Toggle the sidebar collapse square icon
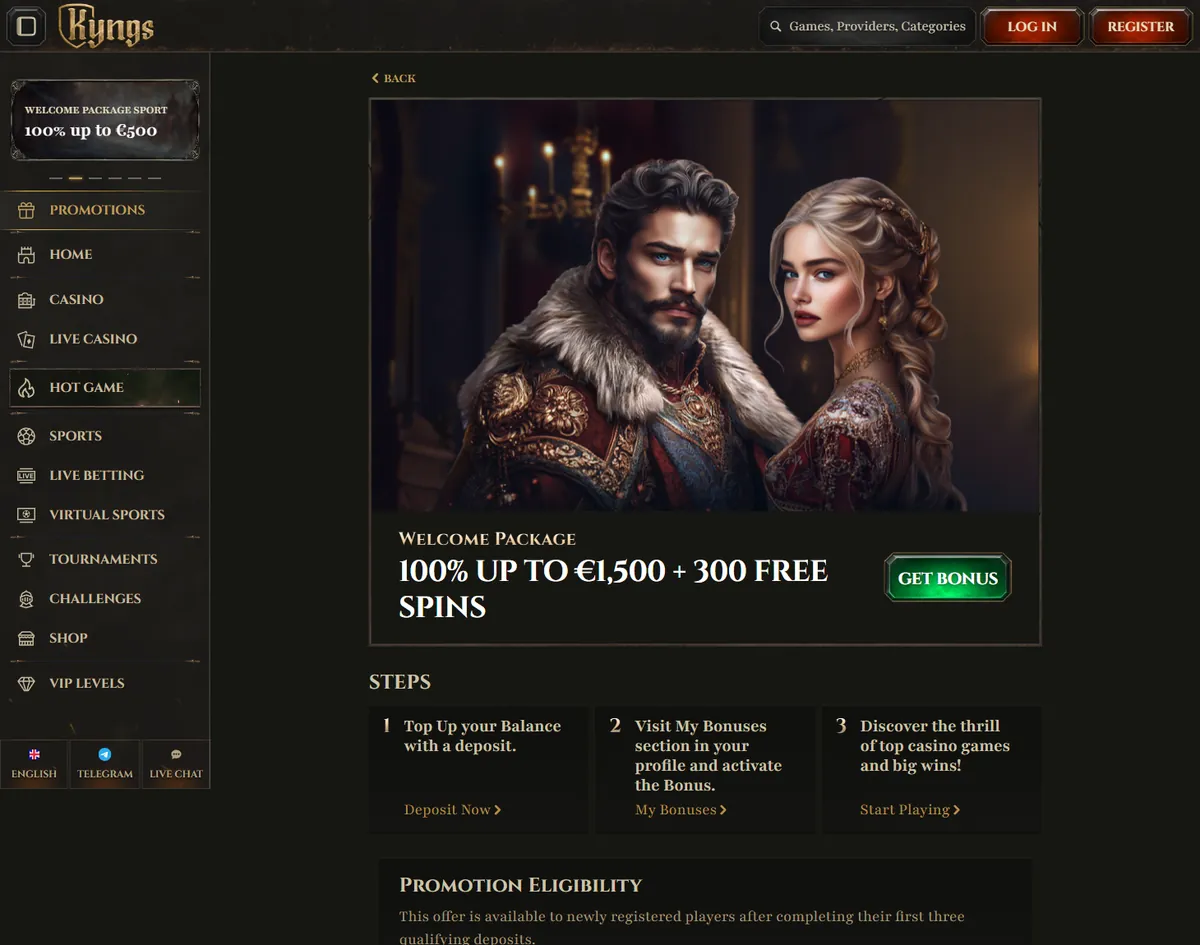1200x945 pixels. click(27, 27)
